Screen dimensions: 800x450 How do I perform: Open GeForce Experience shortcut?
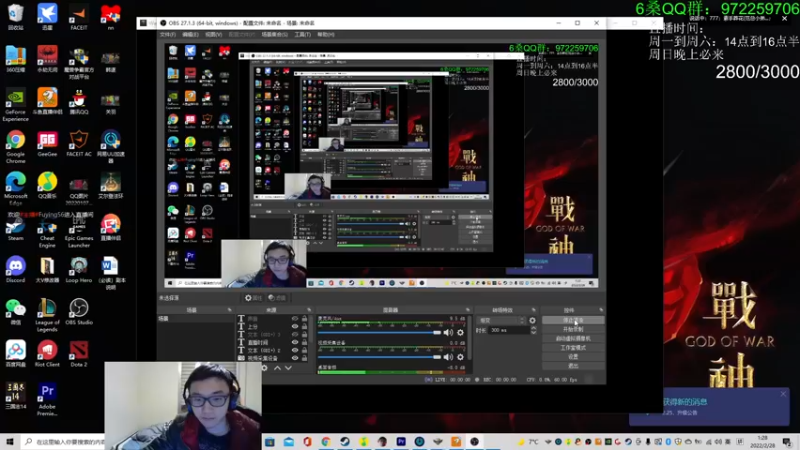[15, 105]
